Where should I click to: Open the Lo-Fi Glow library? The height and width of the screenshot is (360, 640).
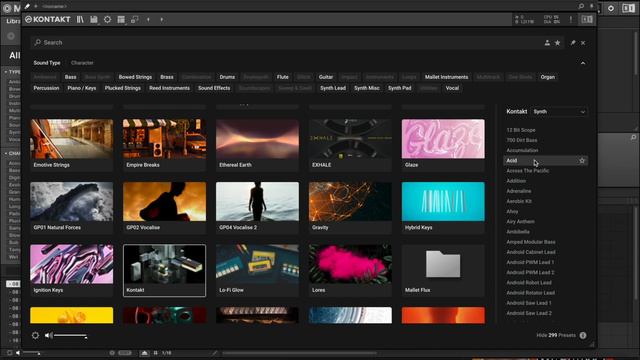(257, 270)
